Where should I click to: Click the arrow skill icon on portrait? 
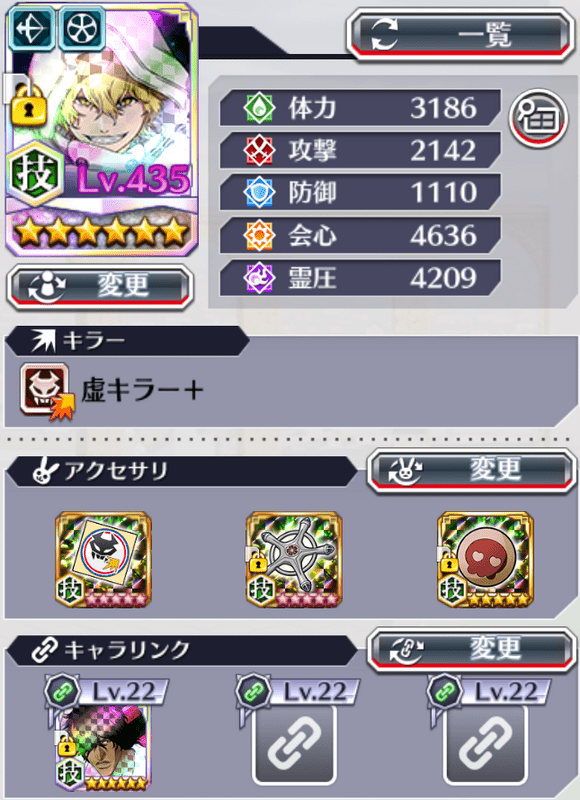pyautogui.click(x=32, y=28)
